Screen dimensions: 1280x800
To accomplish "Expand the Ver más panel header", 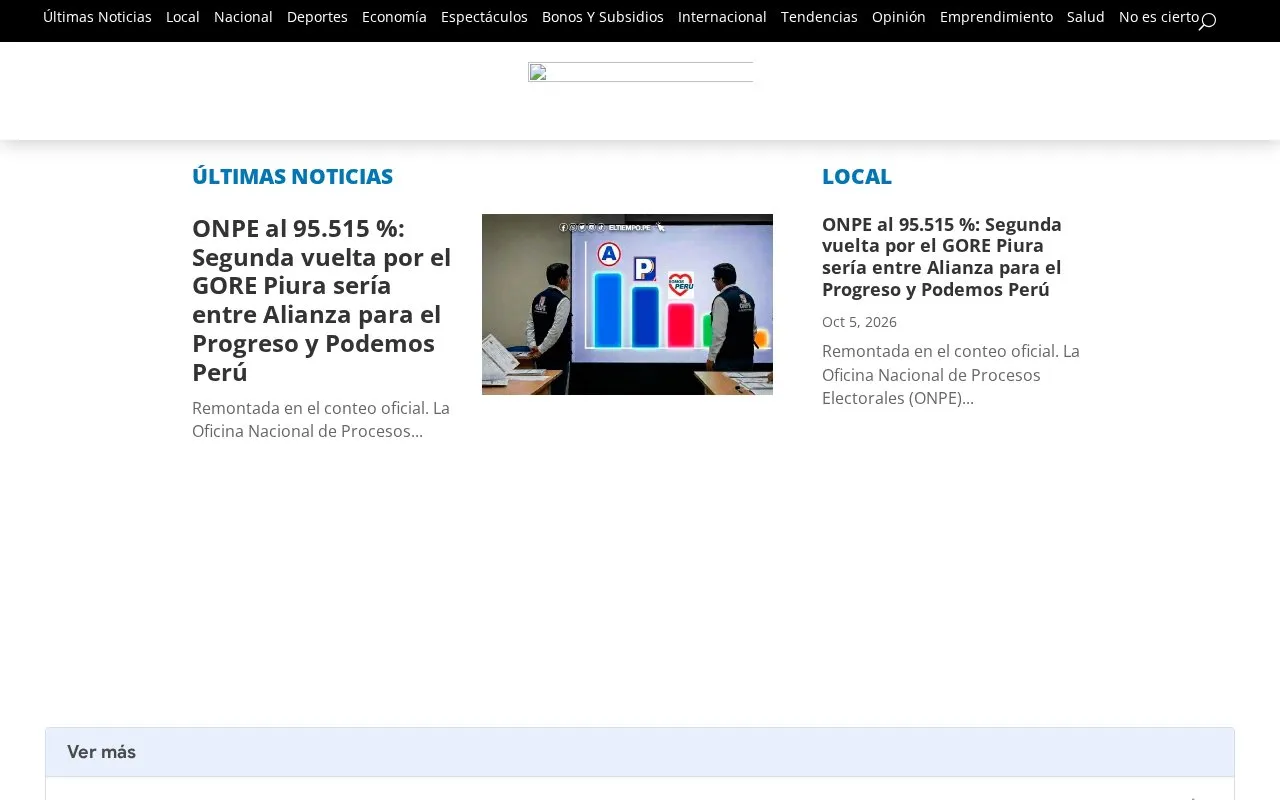I will coord(640,752).
